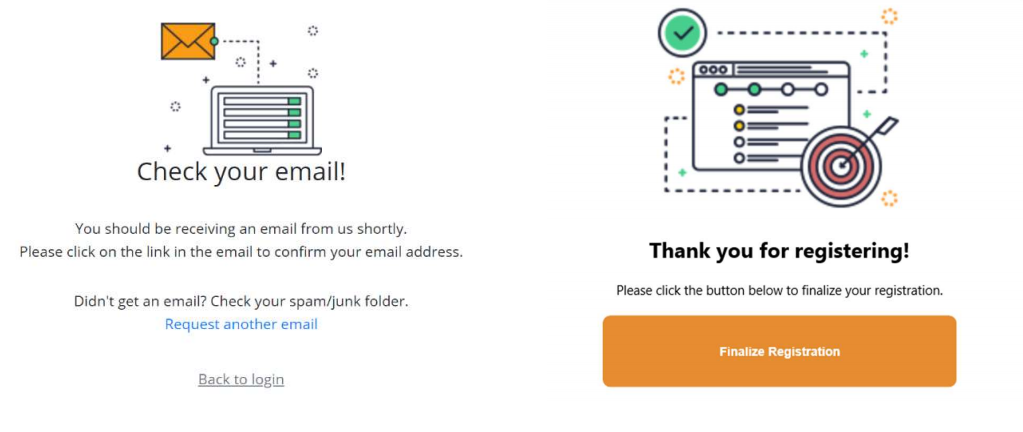Viewport: 1023px width, 432px height.
Task: Click the "finalize your registration" instruction text
Action: [x=780, y=290]
